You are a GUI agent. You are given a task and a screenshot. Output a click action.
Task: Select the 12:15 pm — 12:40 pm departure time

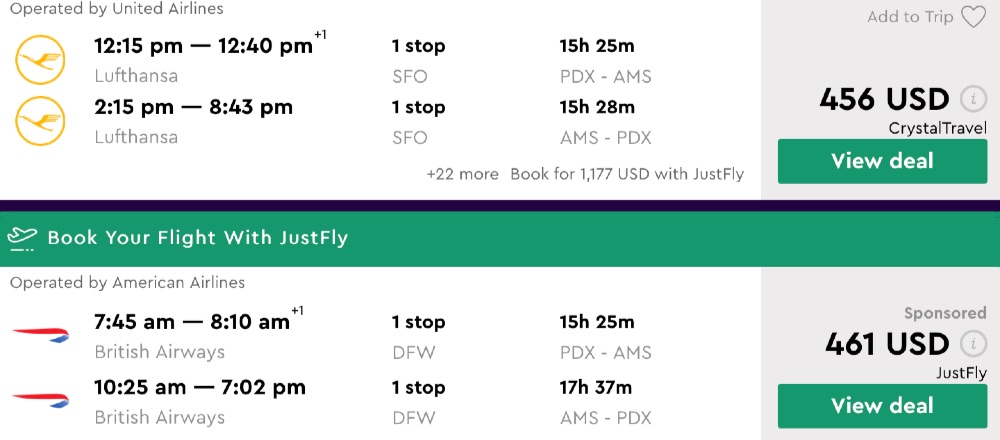(203, 46)
